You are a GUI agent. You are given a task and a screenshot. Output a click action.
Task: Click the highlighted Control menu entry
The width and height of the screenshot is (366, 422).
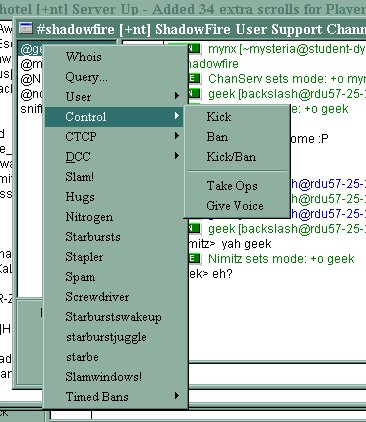pos(113,117)
